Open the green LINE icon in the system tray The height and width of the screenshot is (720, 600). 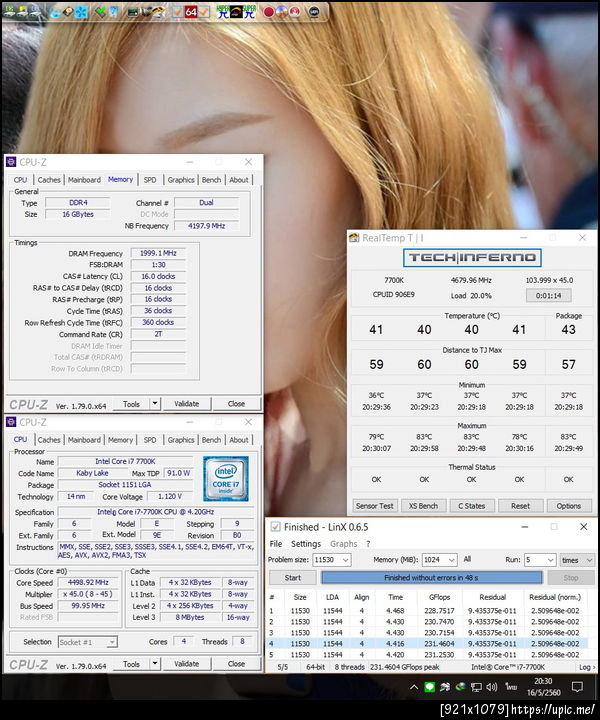(430, 687)
